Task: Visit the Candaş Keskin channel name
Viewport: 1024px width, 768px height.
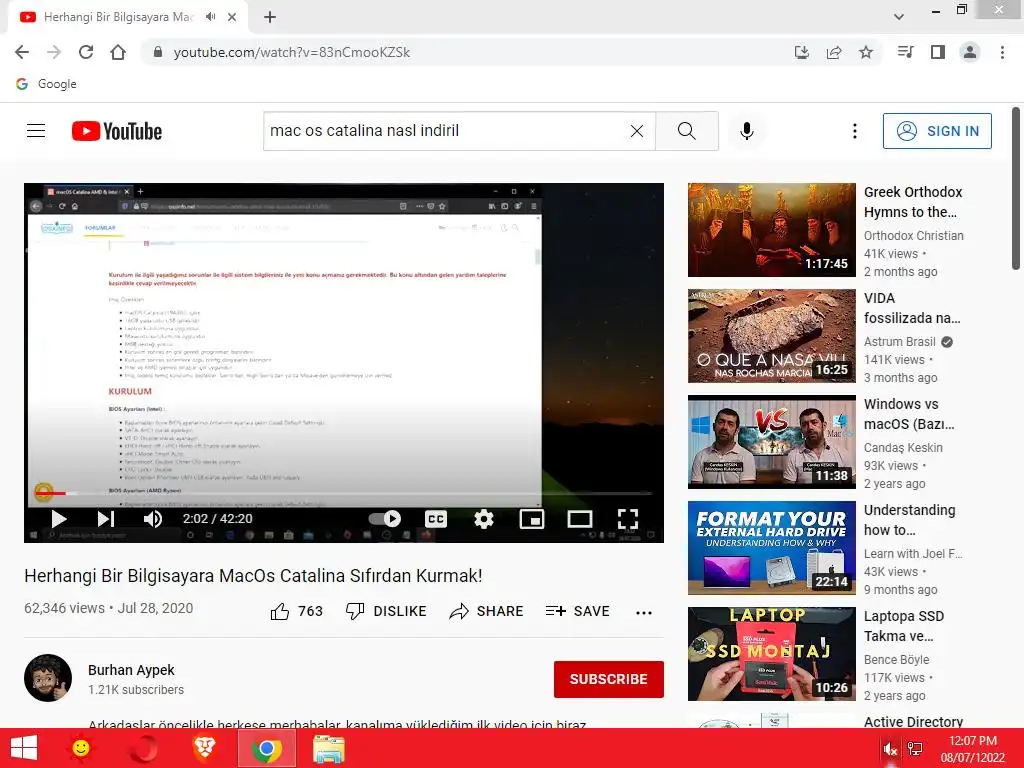Action: pyautogui.click(x=903, y=447)
